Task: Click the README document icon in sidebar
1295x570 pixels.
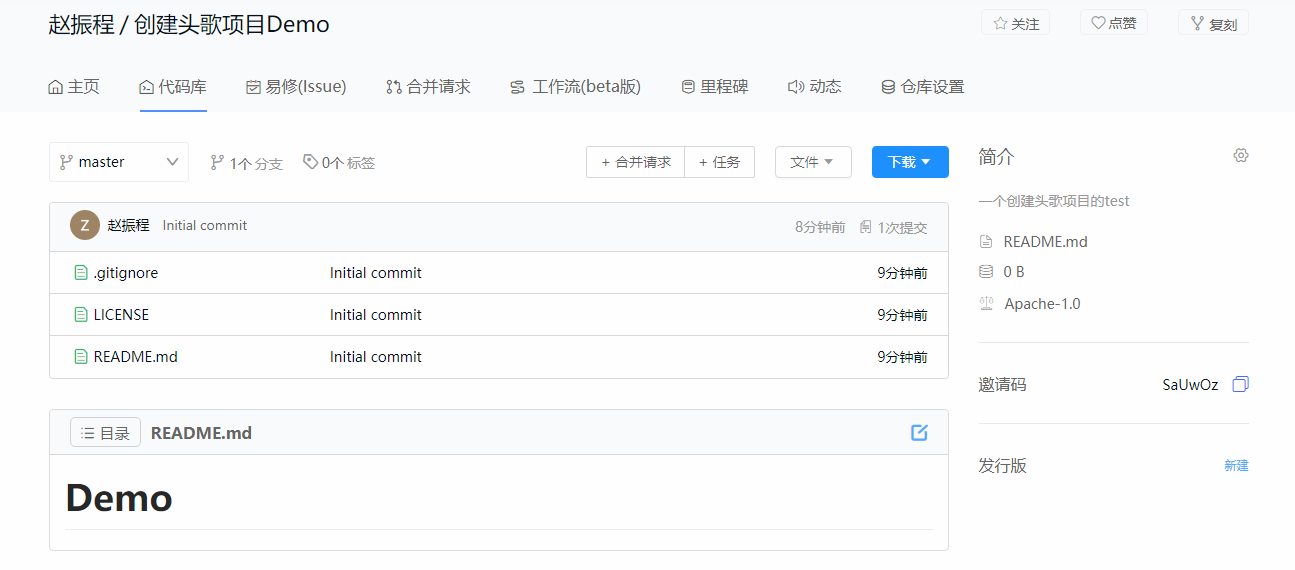Action: pos(986,242)
